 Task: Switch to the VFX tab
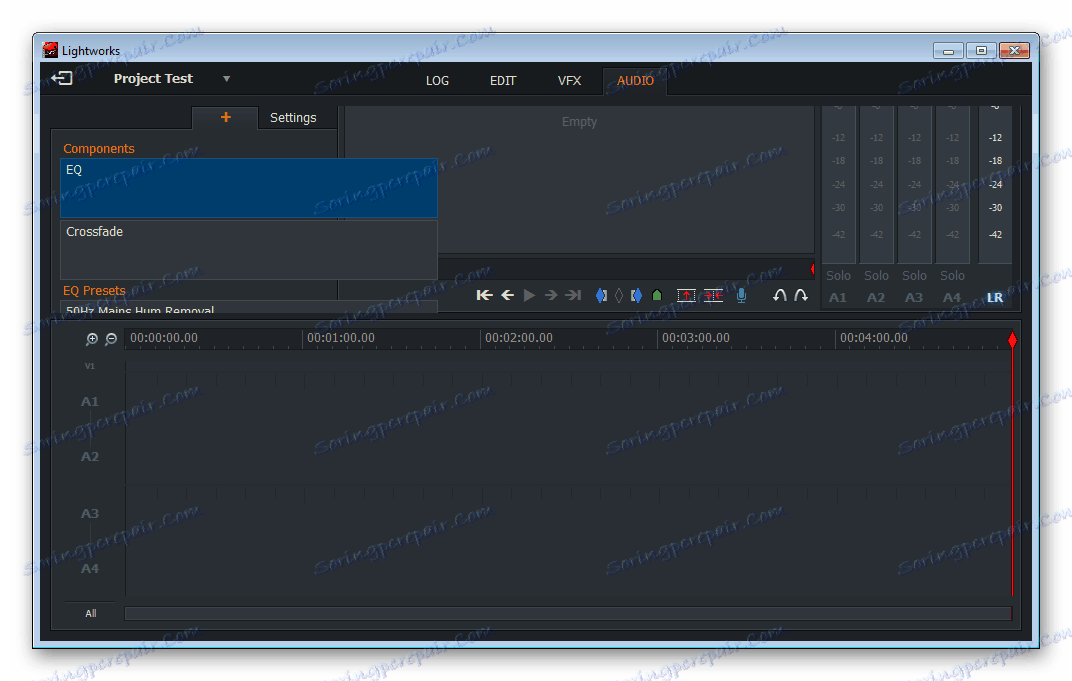(569, 81)
